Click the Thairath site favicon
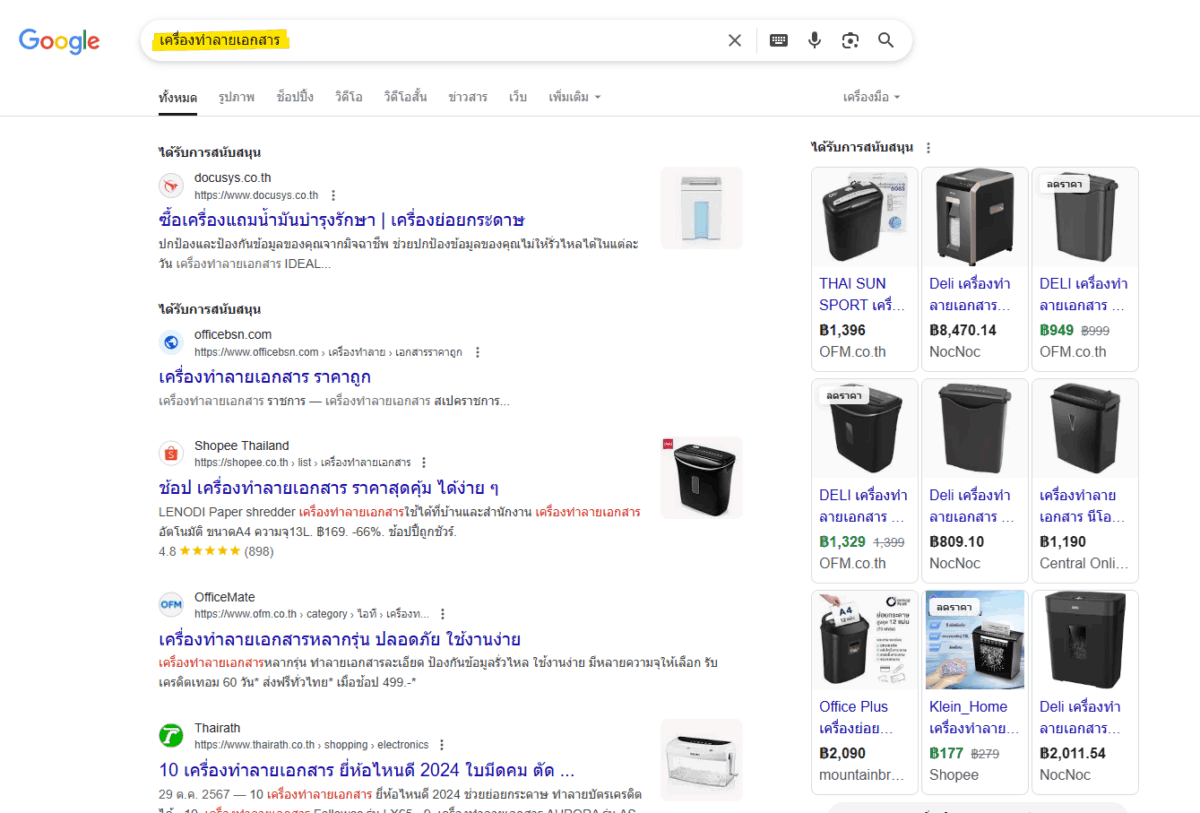This screenshot has width=1200, height=813. (x=171, y=736)
